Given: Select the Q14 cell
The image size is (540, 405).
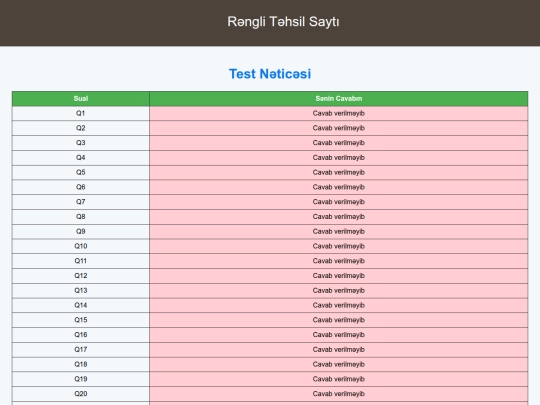Looking at the screenshot, I should [x=81, y=305].
